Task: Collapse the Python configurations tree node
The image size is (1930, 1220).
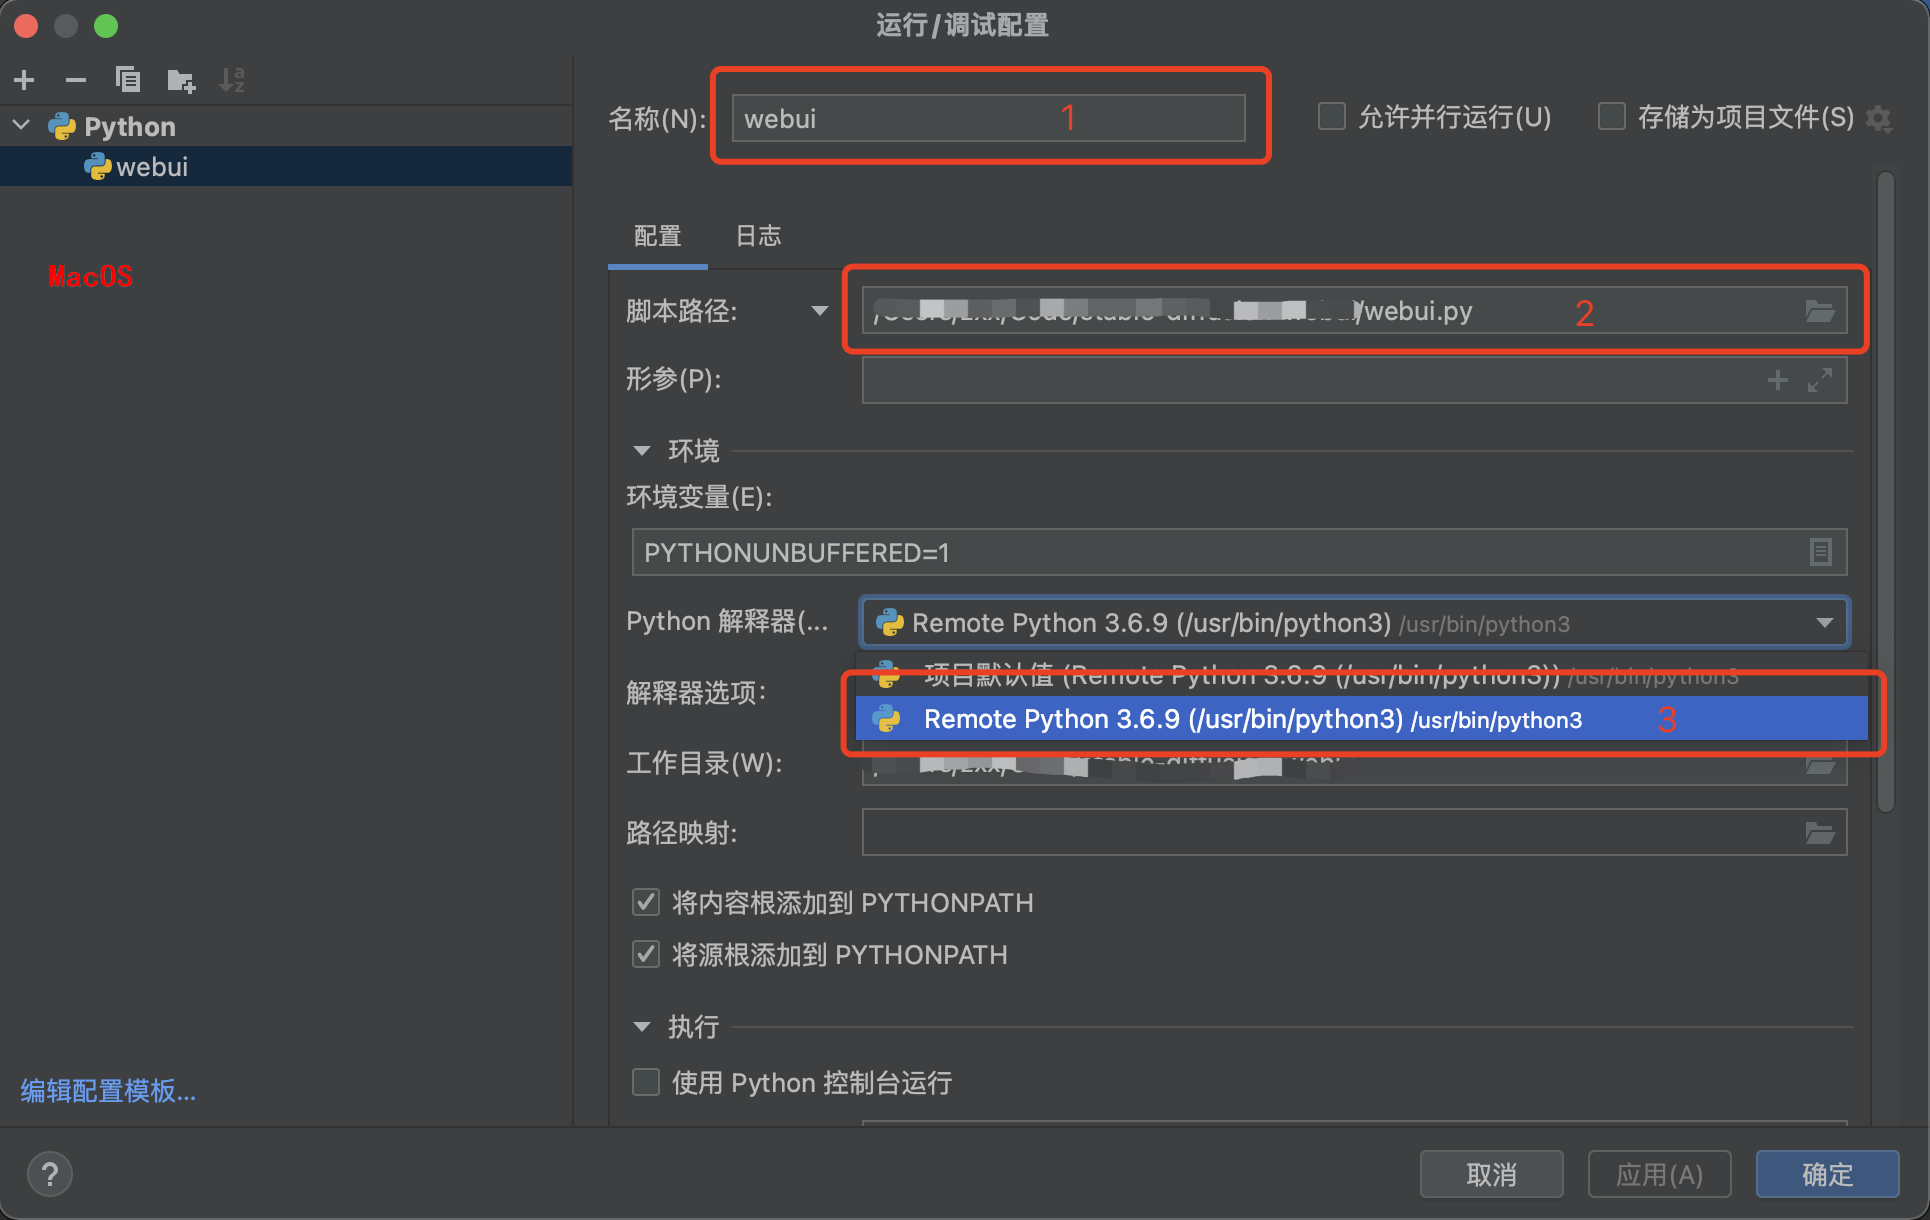Action: pos(22,126)
